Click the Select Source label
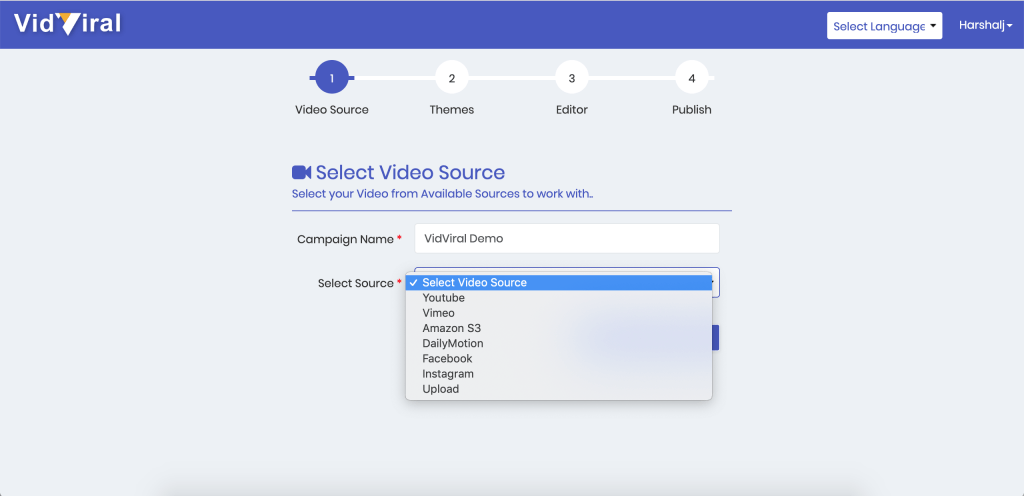 point(356,283)
